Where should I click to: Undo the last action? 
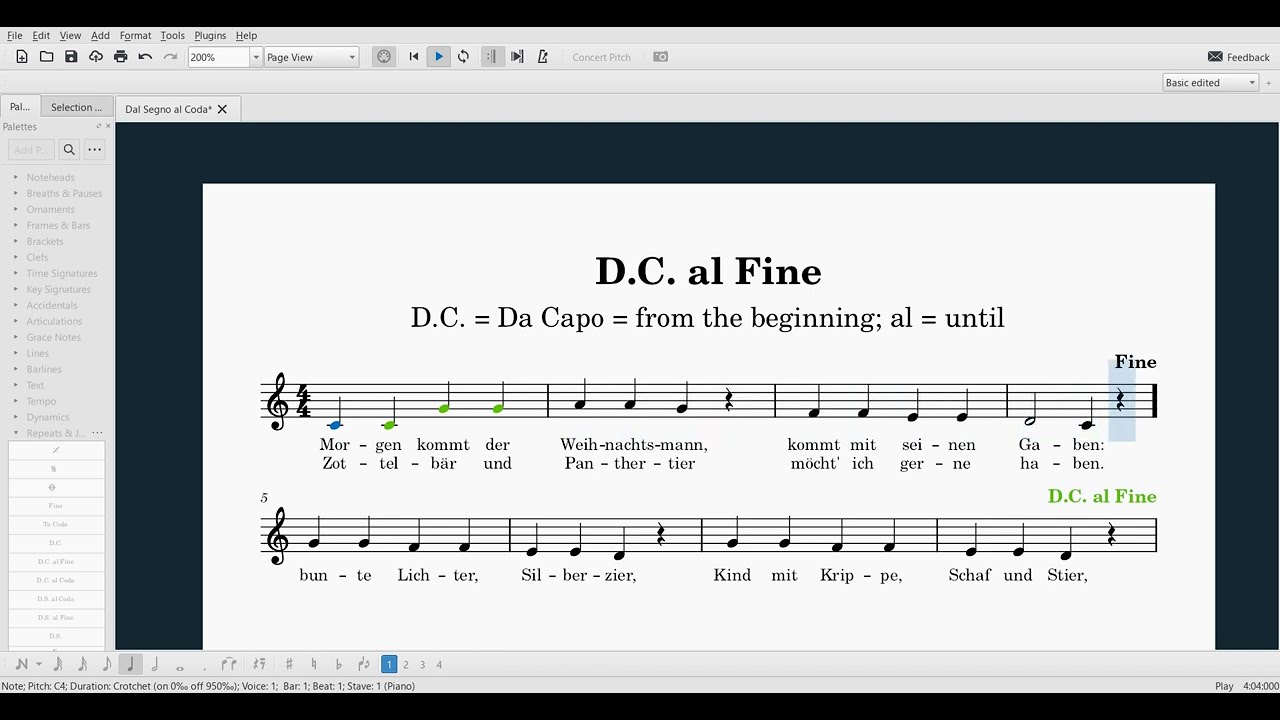[145, 57]
